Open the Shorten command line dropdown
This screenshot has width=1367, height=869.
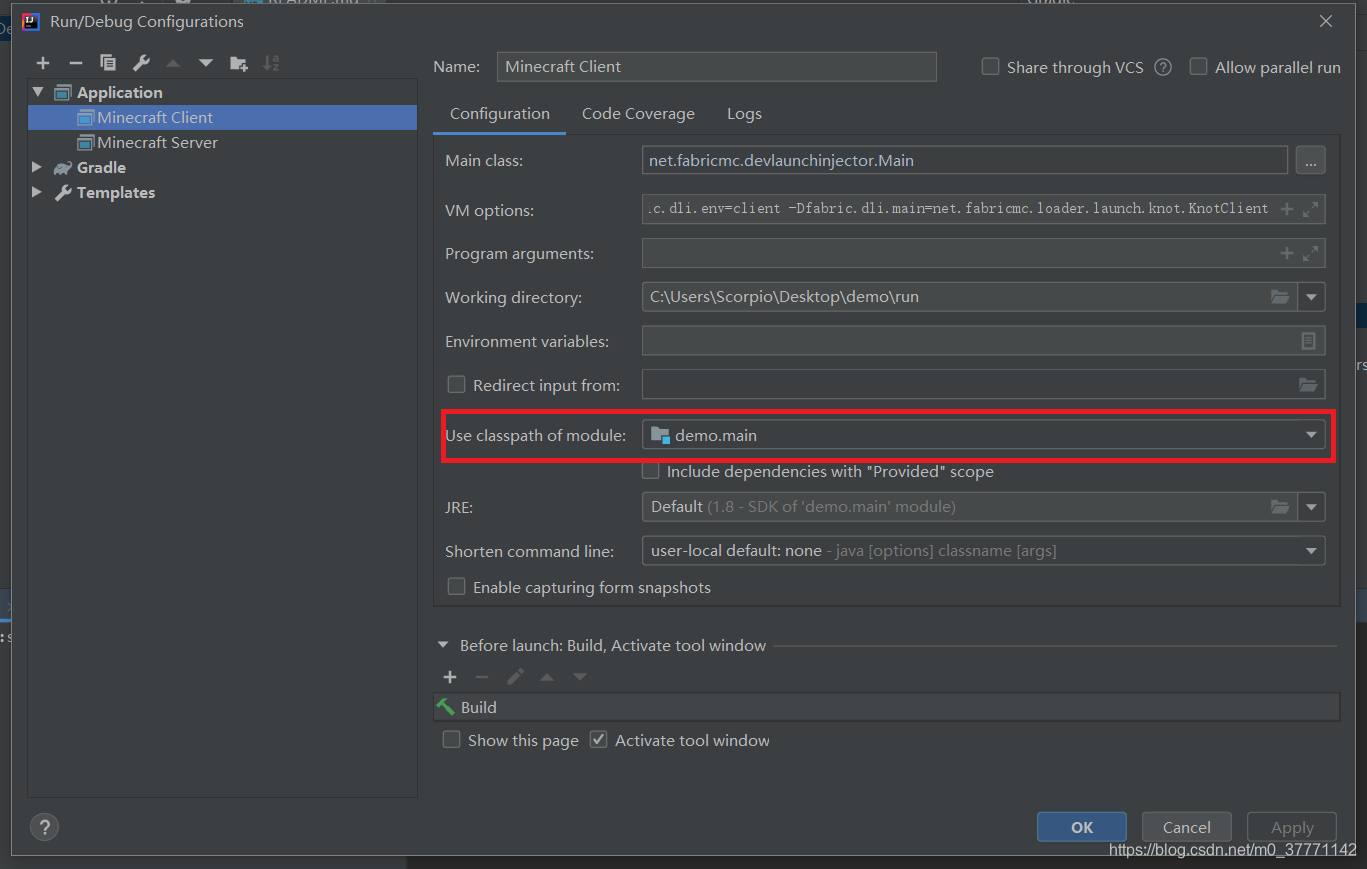point(1311,551)
